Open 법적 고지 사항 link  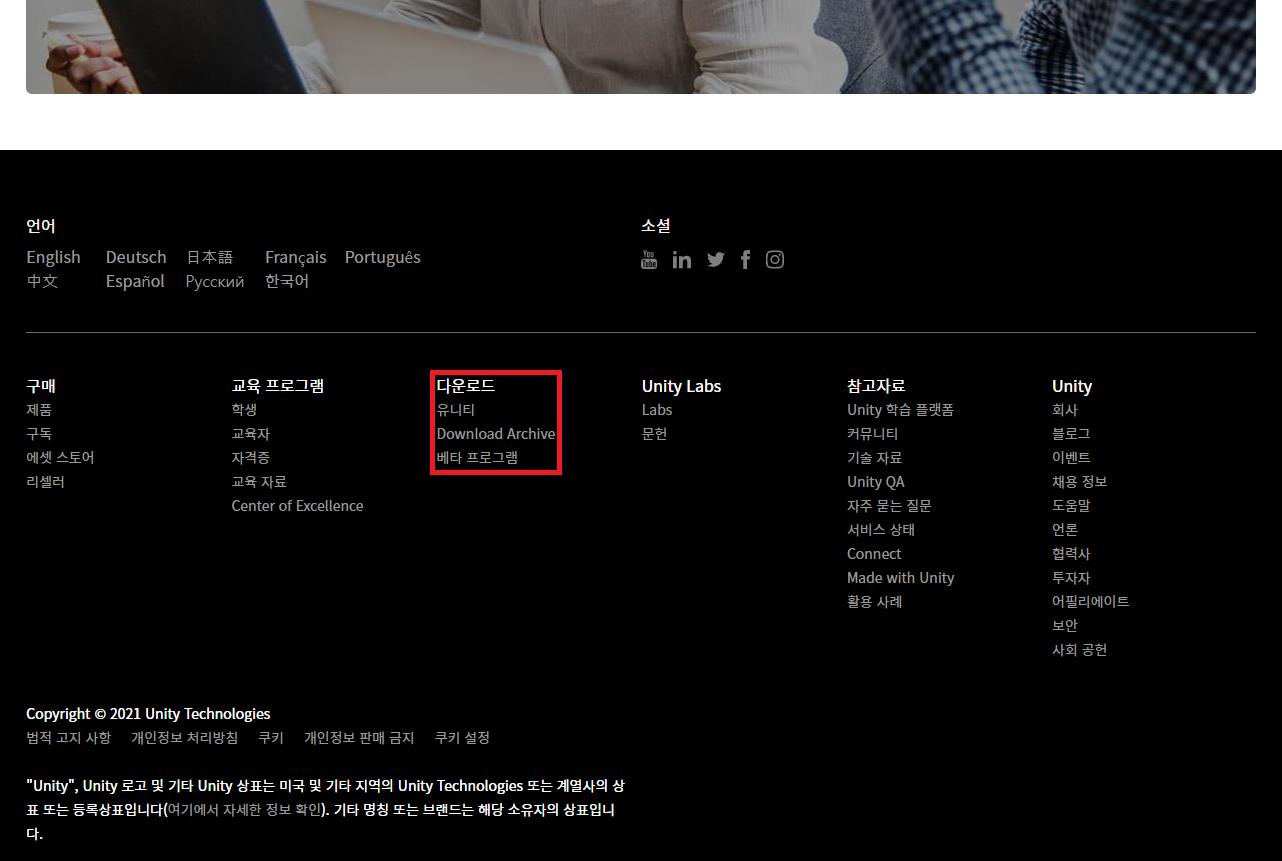click(x=69, y=738)
